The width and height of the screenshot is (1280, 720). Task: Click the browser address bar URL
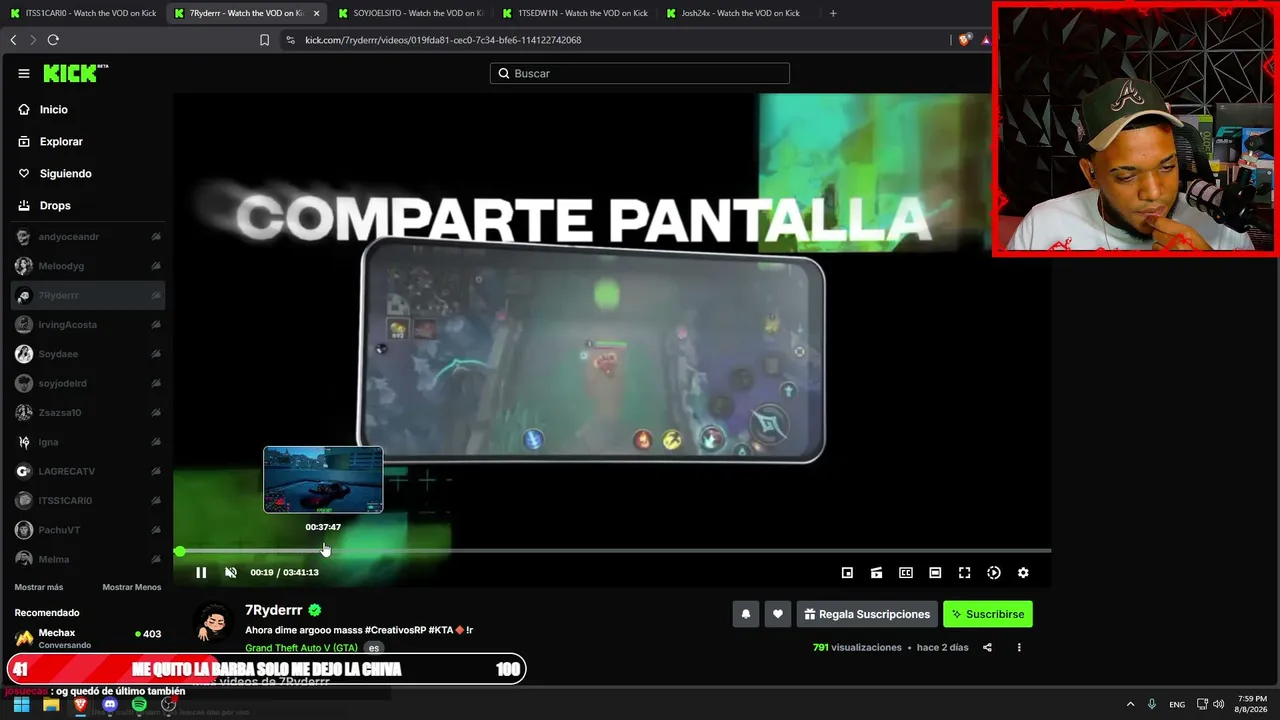443,40
